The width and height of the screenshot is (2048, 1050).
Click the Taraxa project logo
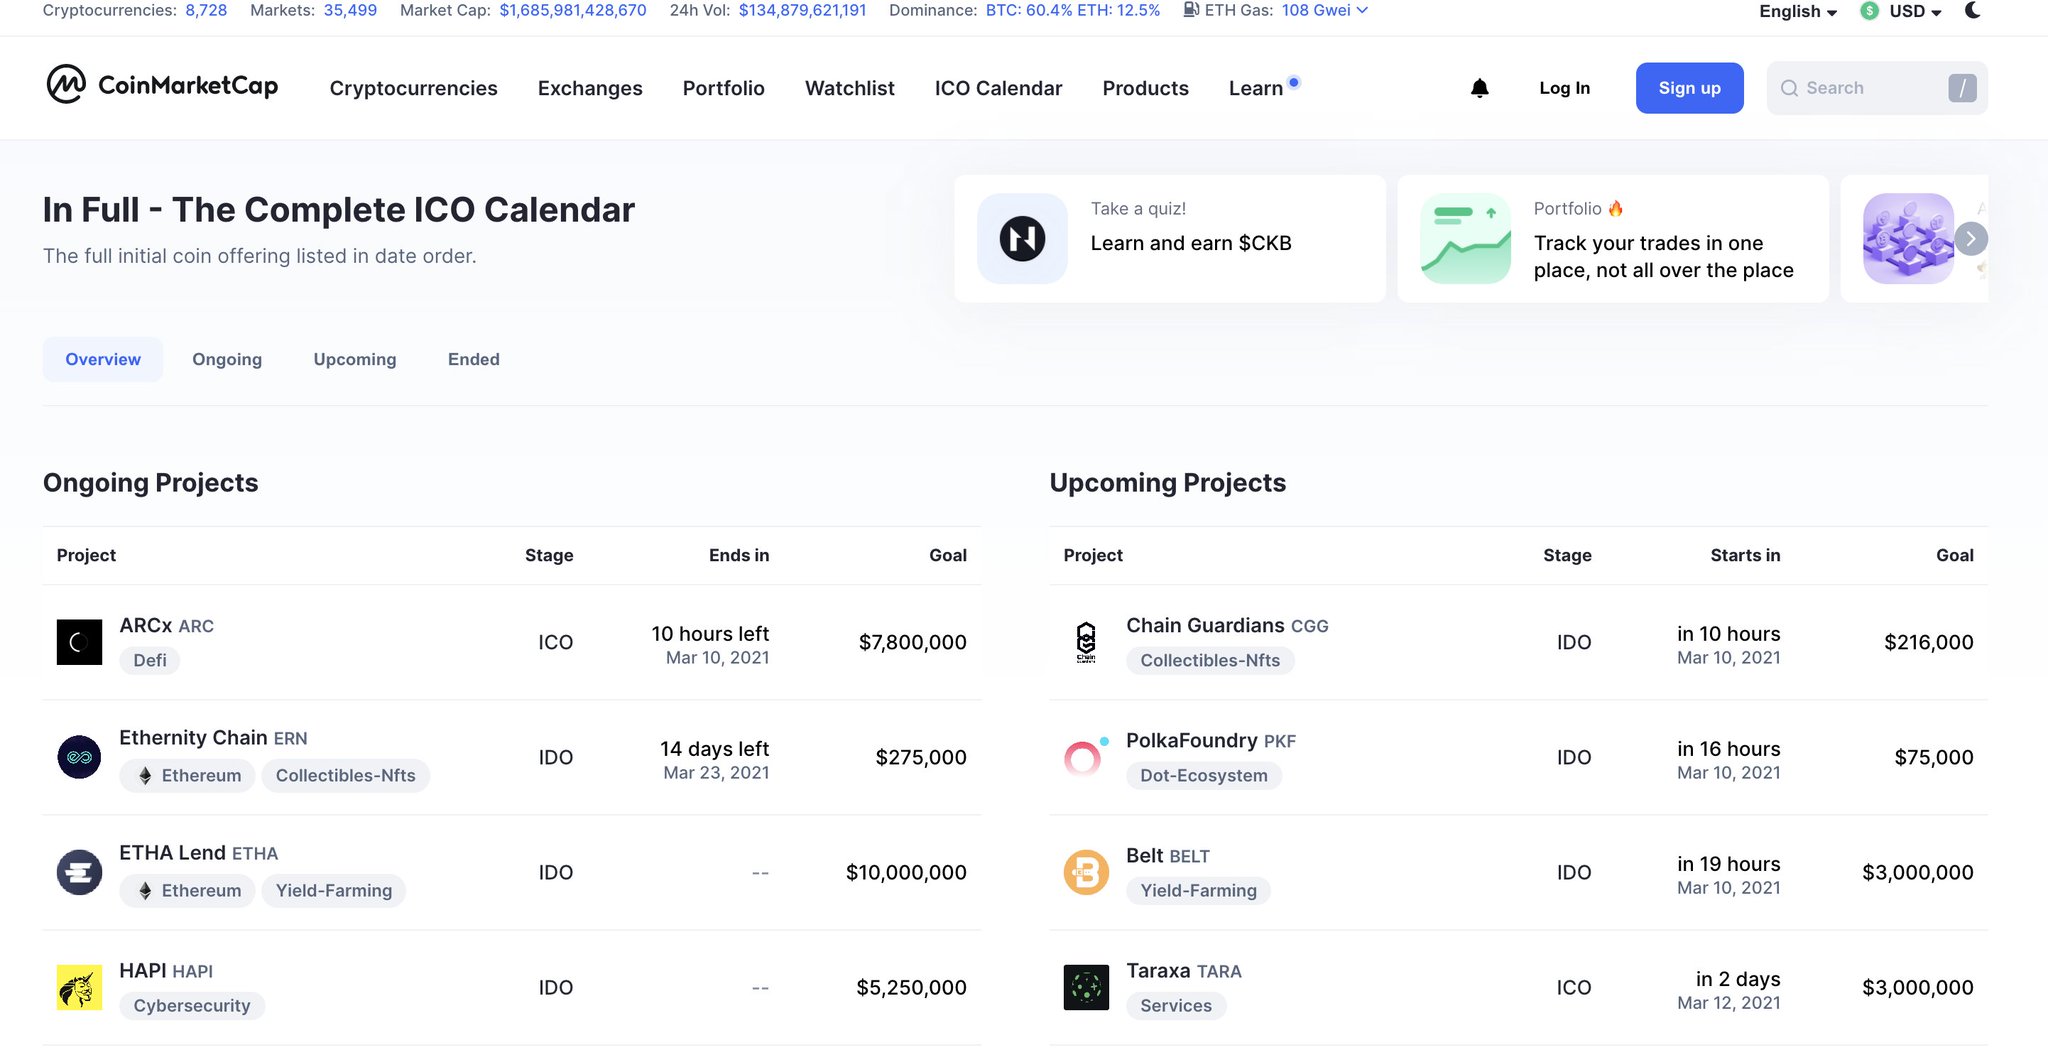[x=1086, y=987]
